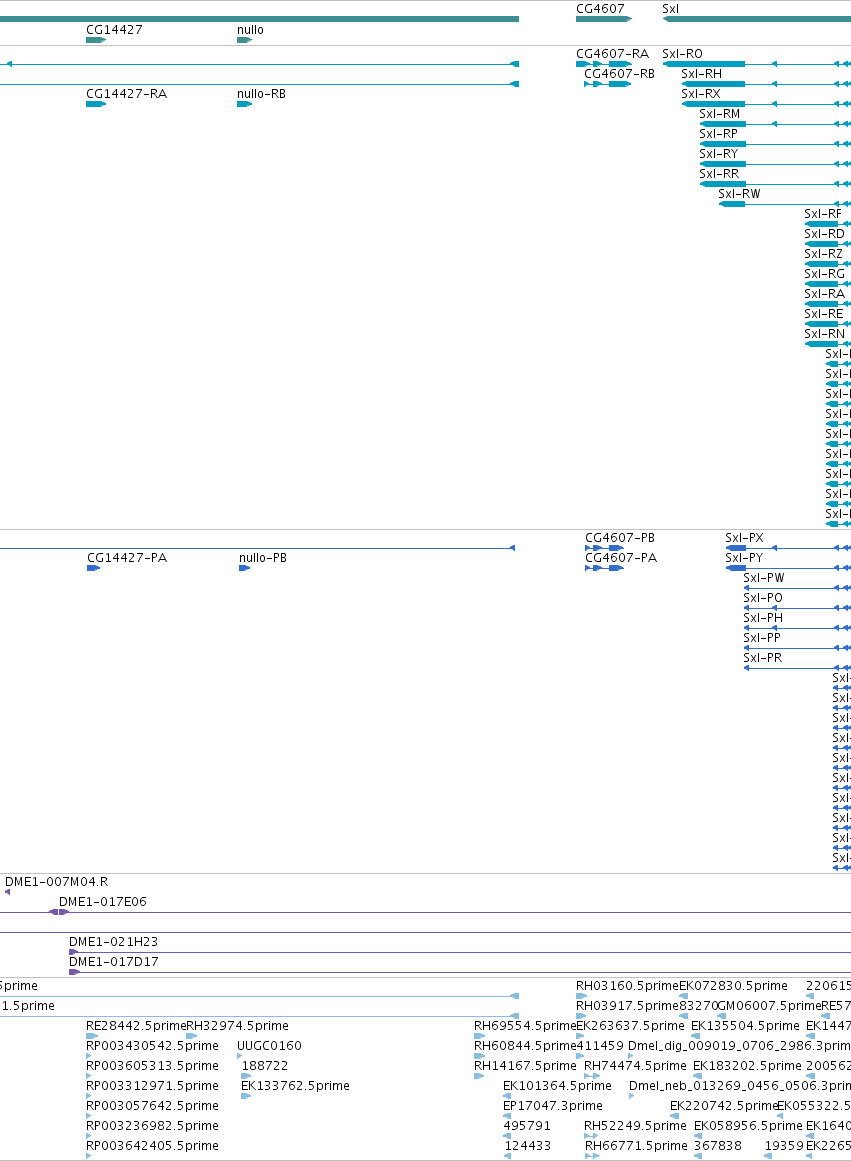Select the 124433 EST label
Image resolution: width=851 pixels, height=1161 pixels.
click(x=527, y=1146)
